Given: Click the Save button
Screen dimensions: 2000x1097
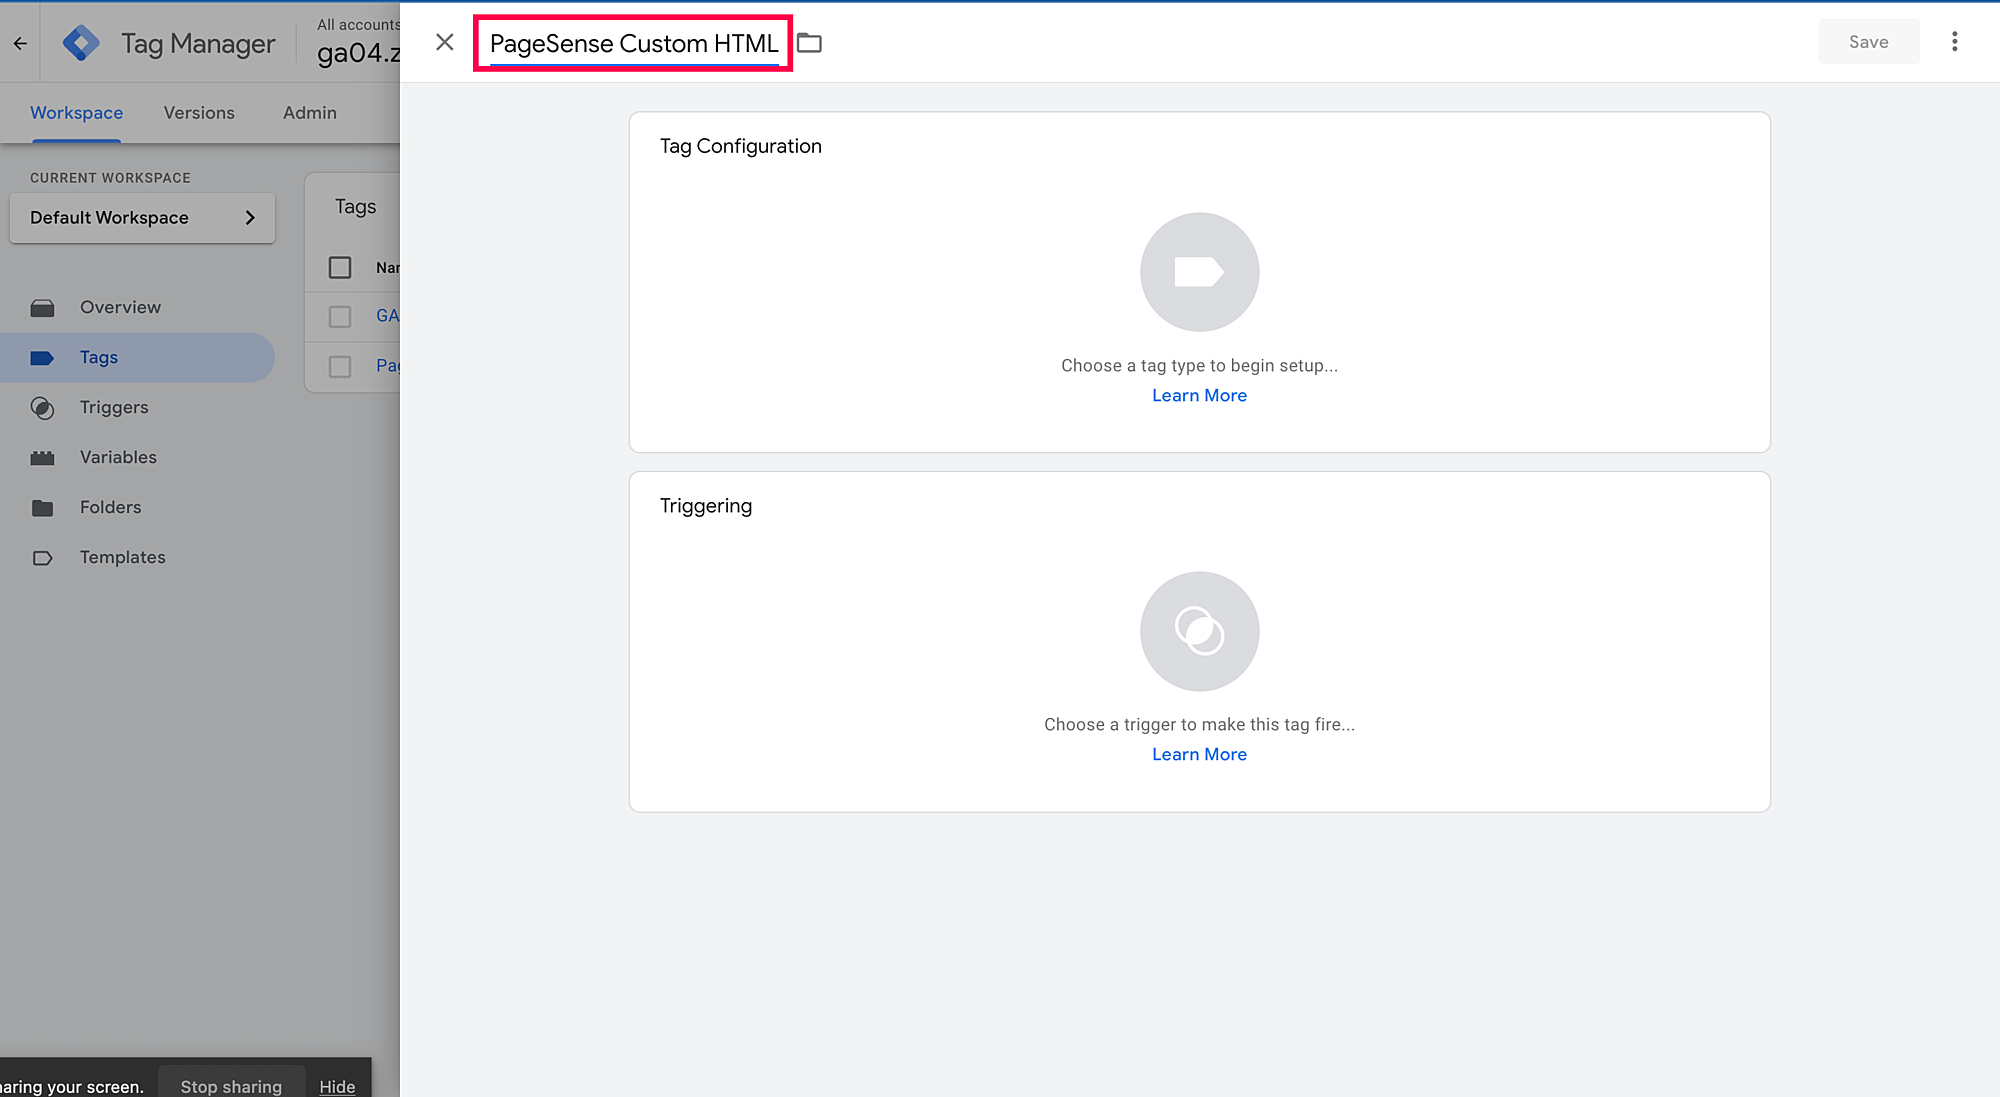Looking at the screenshot, I should tap(1867, 42).
